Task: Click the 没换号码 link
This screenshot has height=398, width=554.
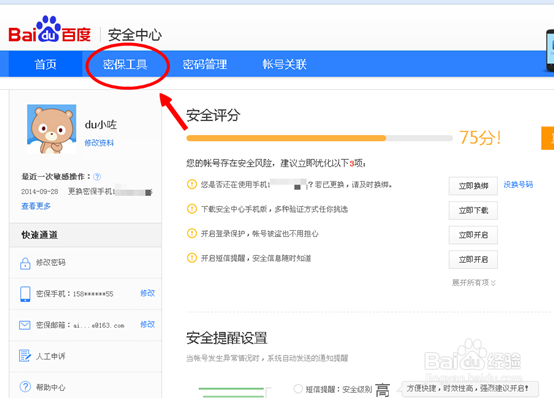Action: [518, 185]
